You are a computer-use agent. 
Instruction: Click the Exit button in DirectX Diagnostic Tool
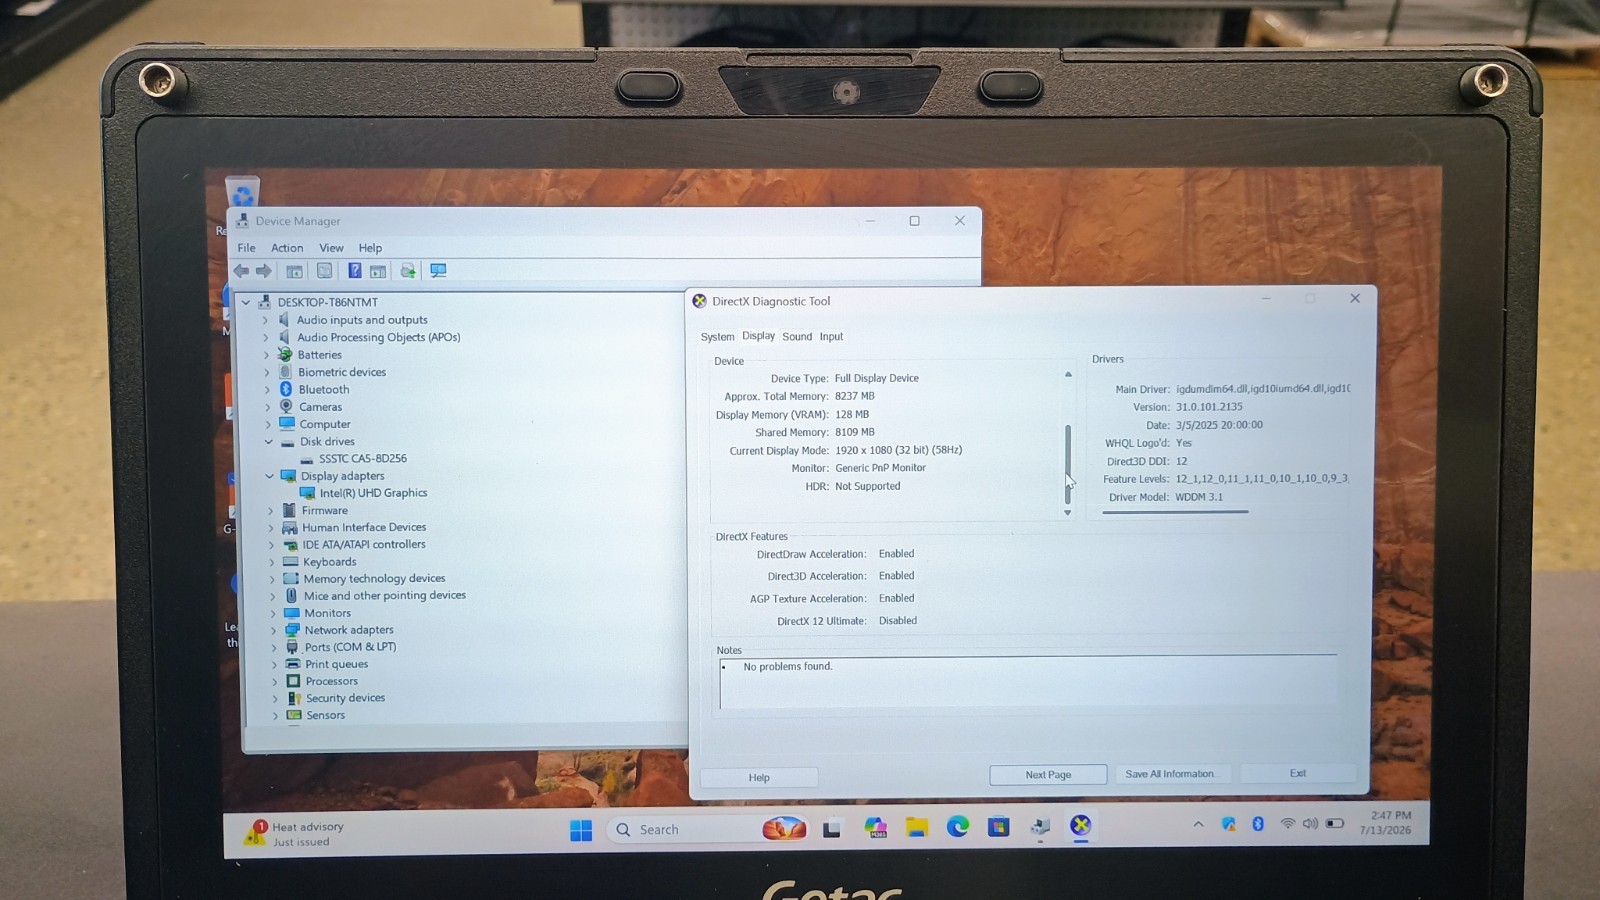[1298, 773]
